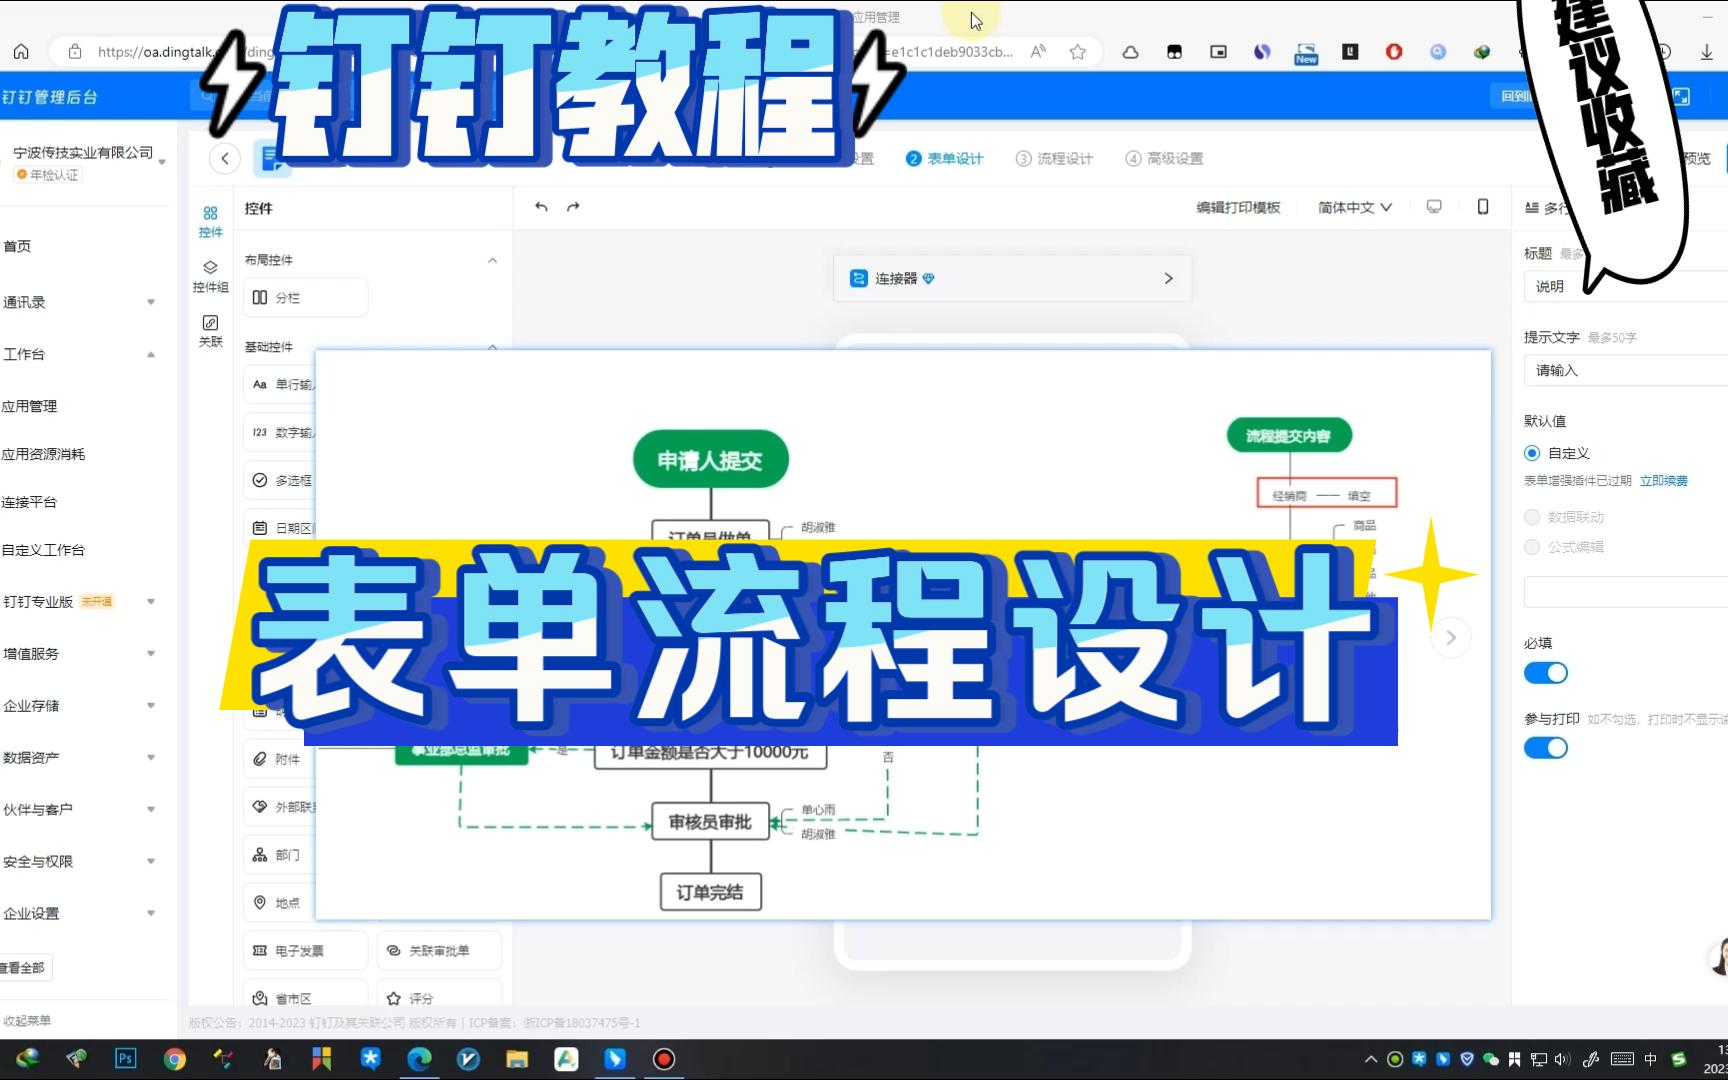Select the 自定义 default value radio
This screenshot has height=1080, width=1728.
click(x=1532, y=453)
